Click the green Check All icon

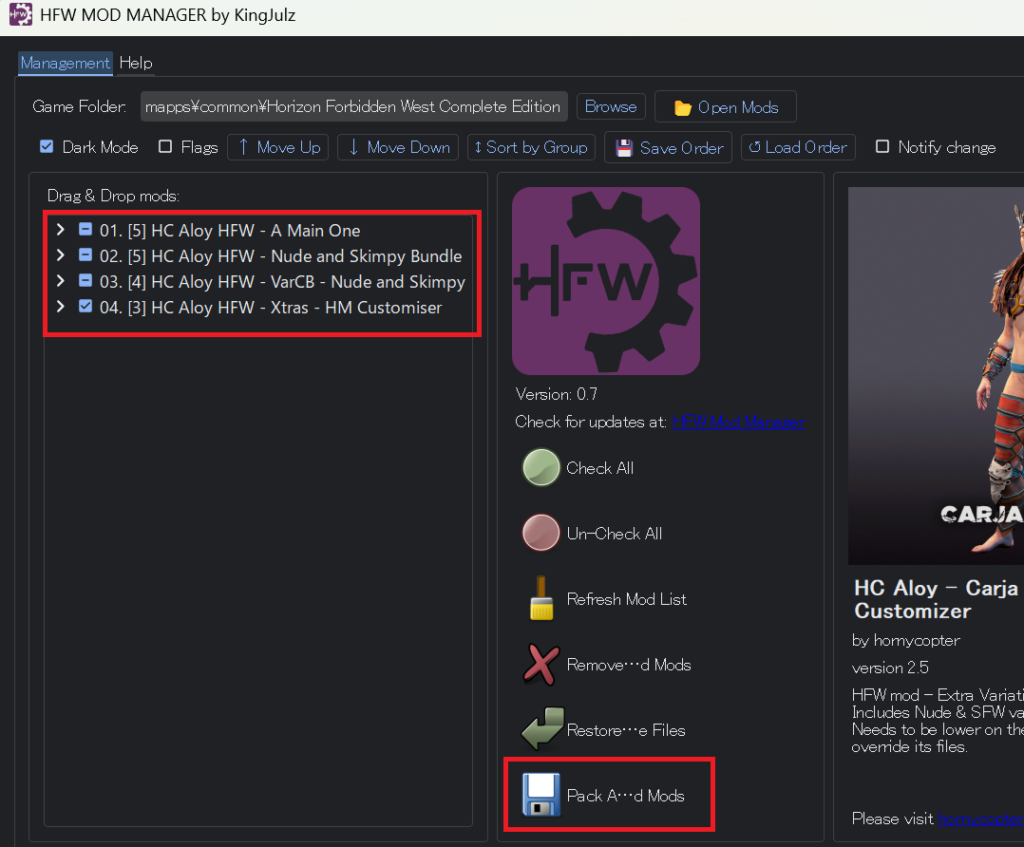pos(541,468)
